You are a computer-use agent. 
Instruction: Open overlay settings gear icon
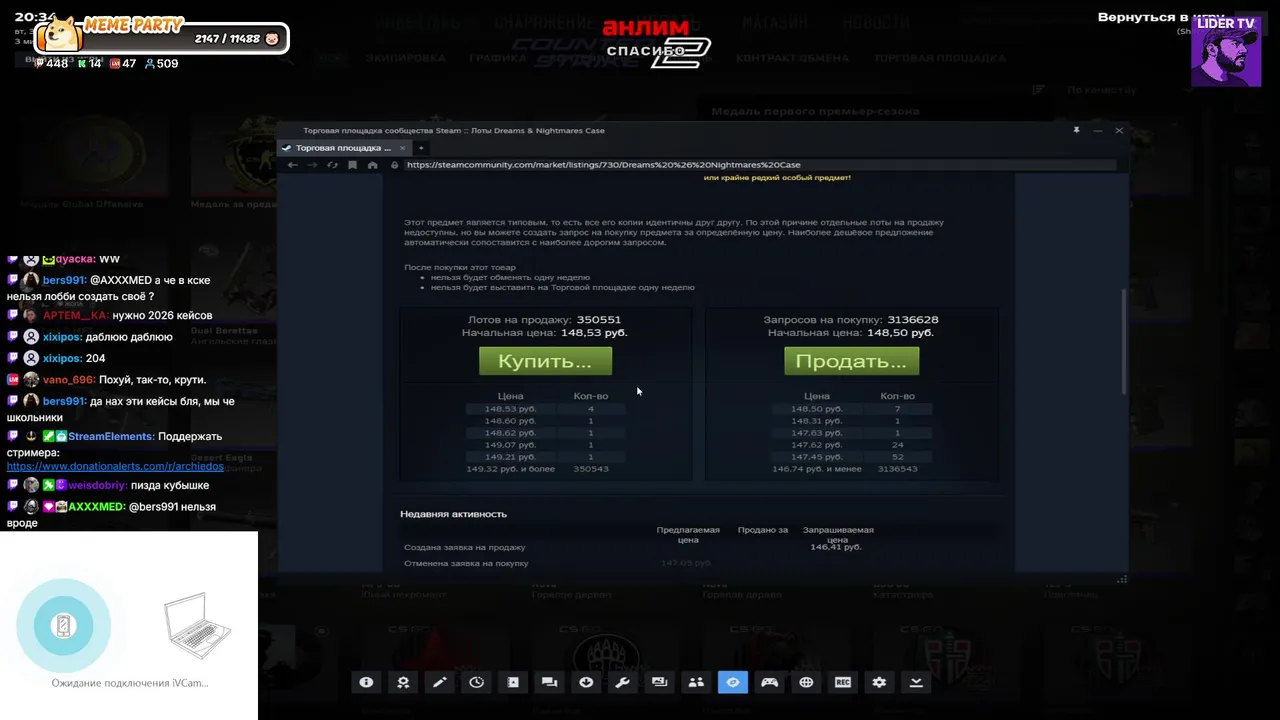click(879, 682)
